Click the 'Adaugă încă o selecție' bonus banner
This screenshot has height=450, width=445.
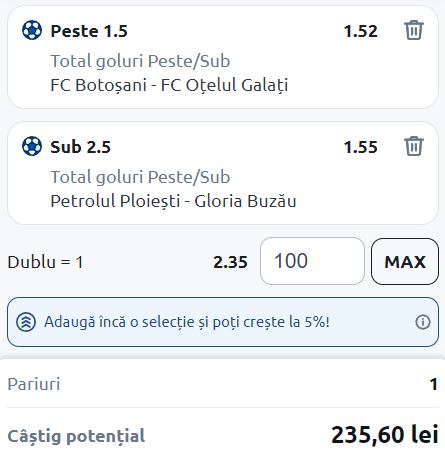[223, 322]
